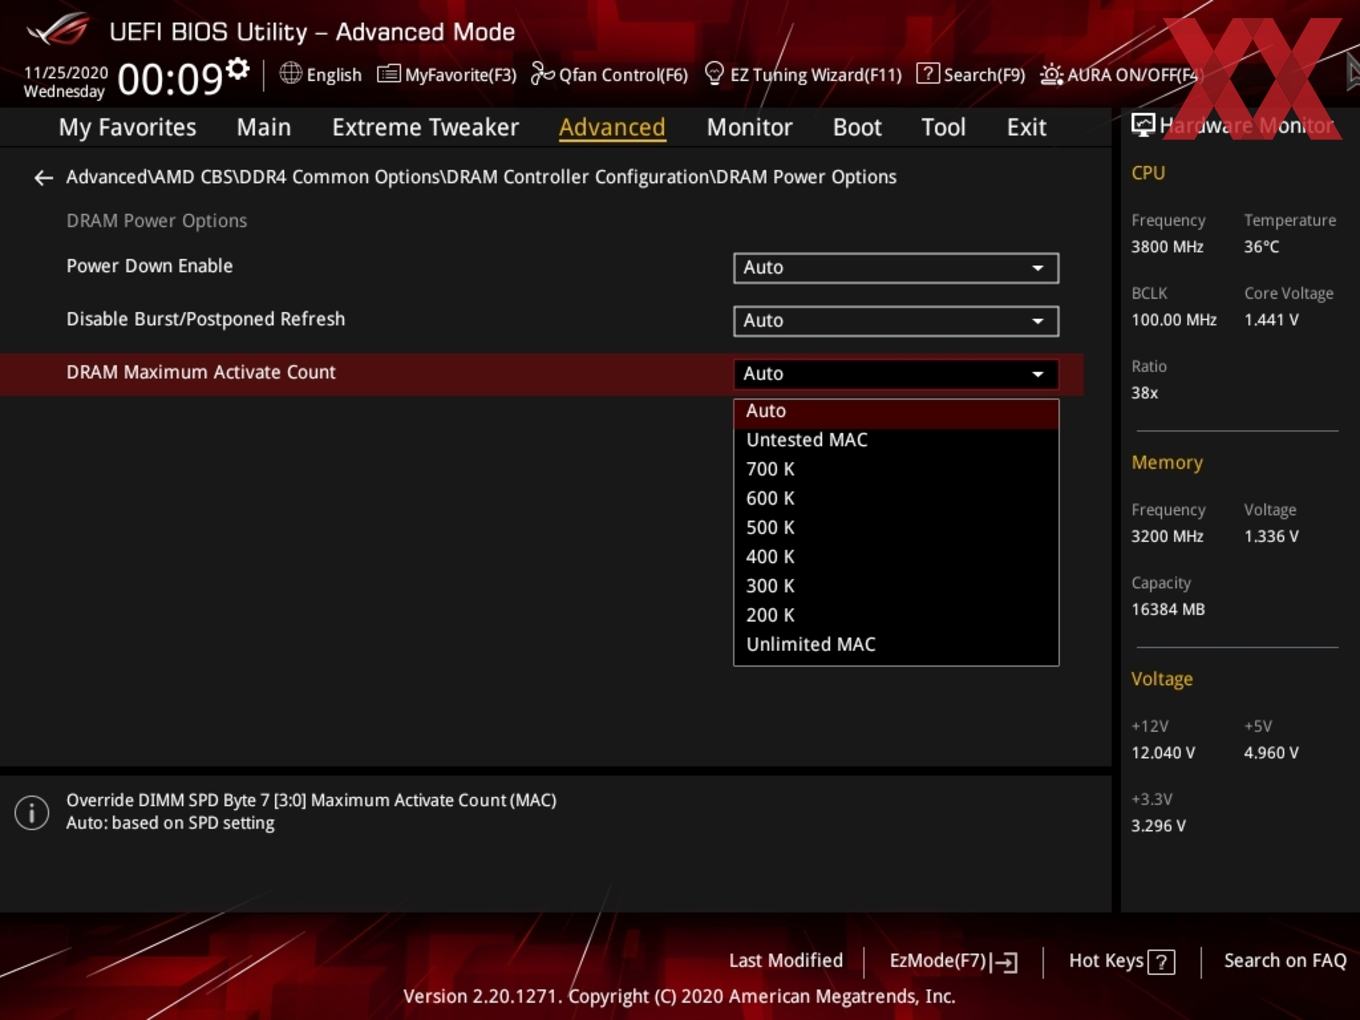Switch to Main tab
Screen dimensions: 1360x1020
(x=264, y=128)
